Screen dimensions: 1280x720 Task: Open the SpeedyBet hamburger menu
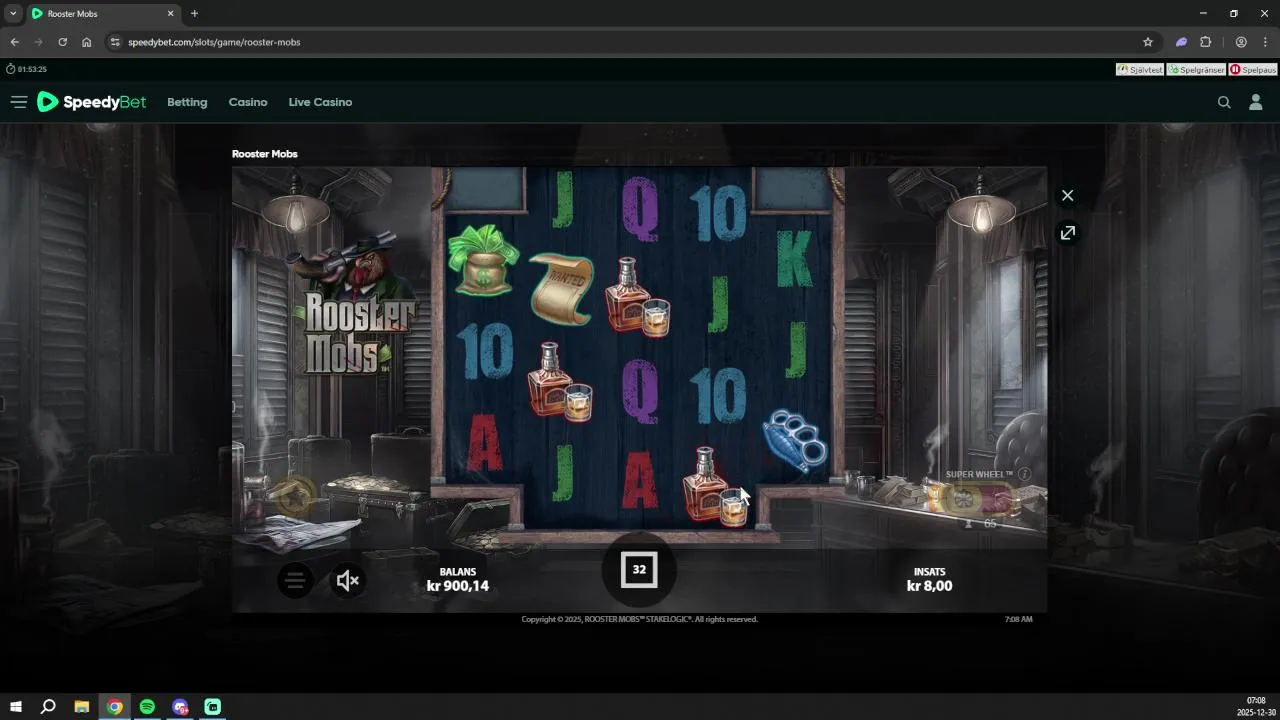(x=18, y=102)
